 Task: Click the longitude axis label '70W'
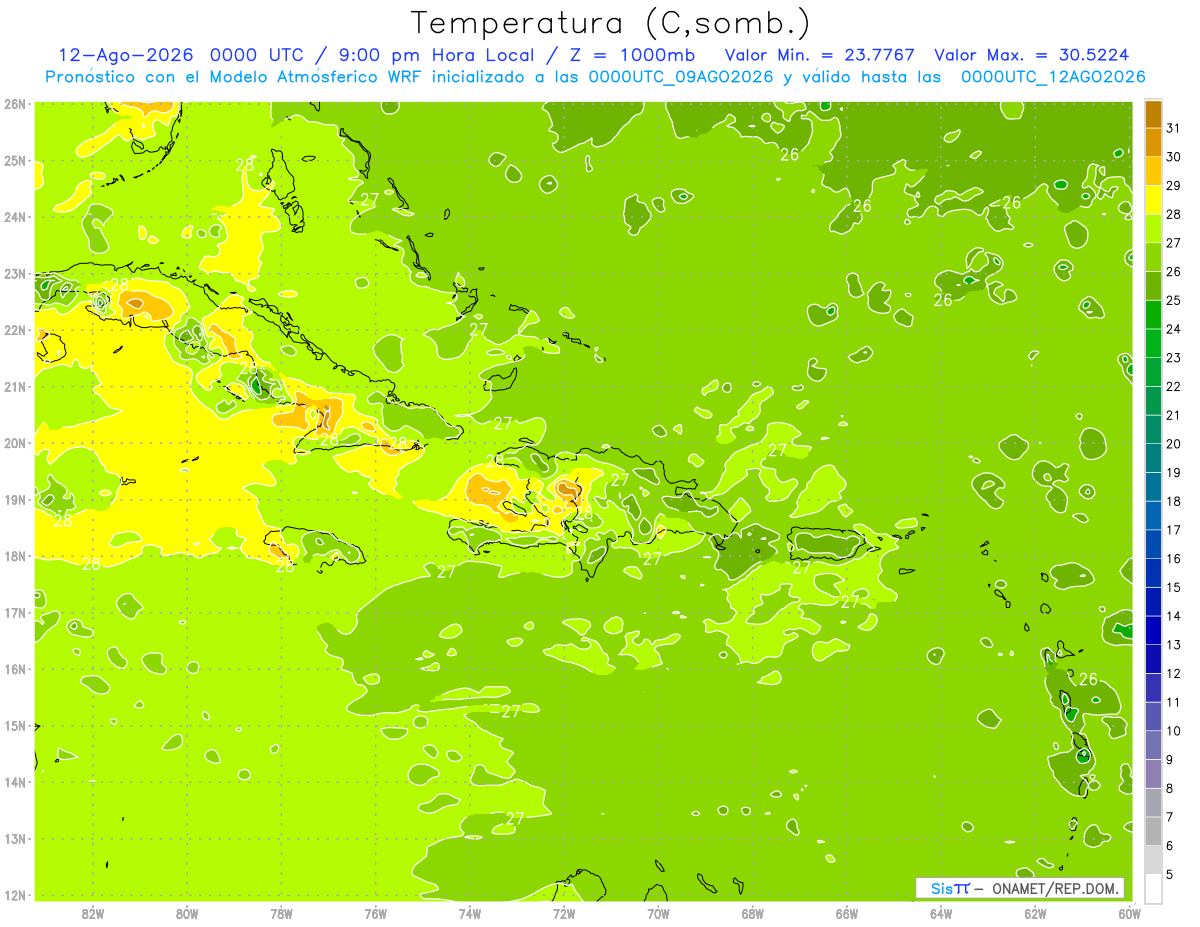(x=658, y=913)
